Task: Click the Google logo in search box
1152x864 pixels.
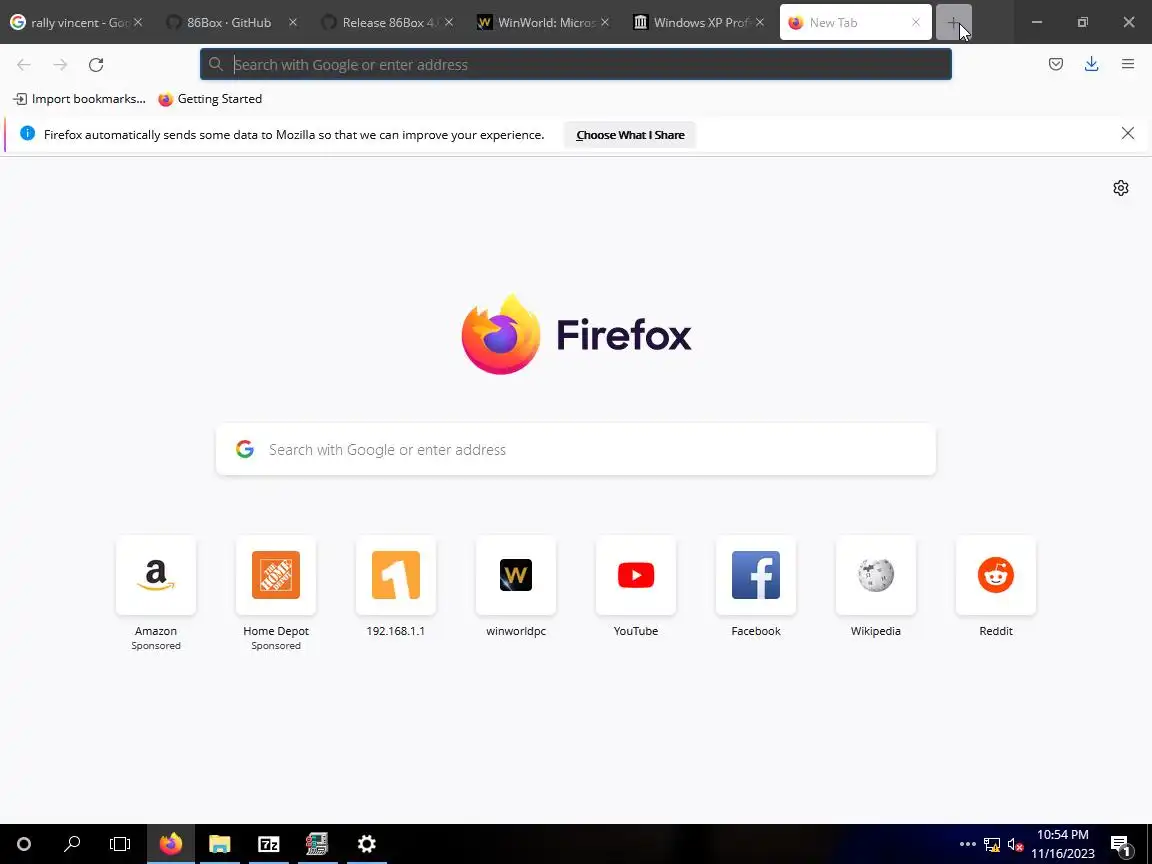Action: click(245, 450)
